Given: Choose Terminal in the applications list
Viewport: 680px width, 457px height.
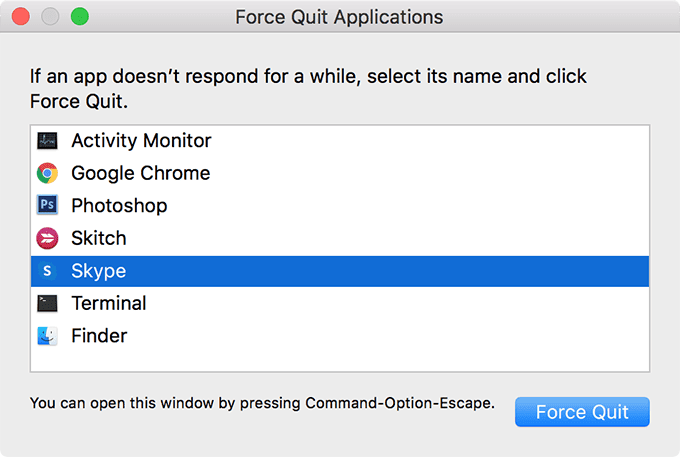Looking at the screenshot, I should [340, 304].
